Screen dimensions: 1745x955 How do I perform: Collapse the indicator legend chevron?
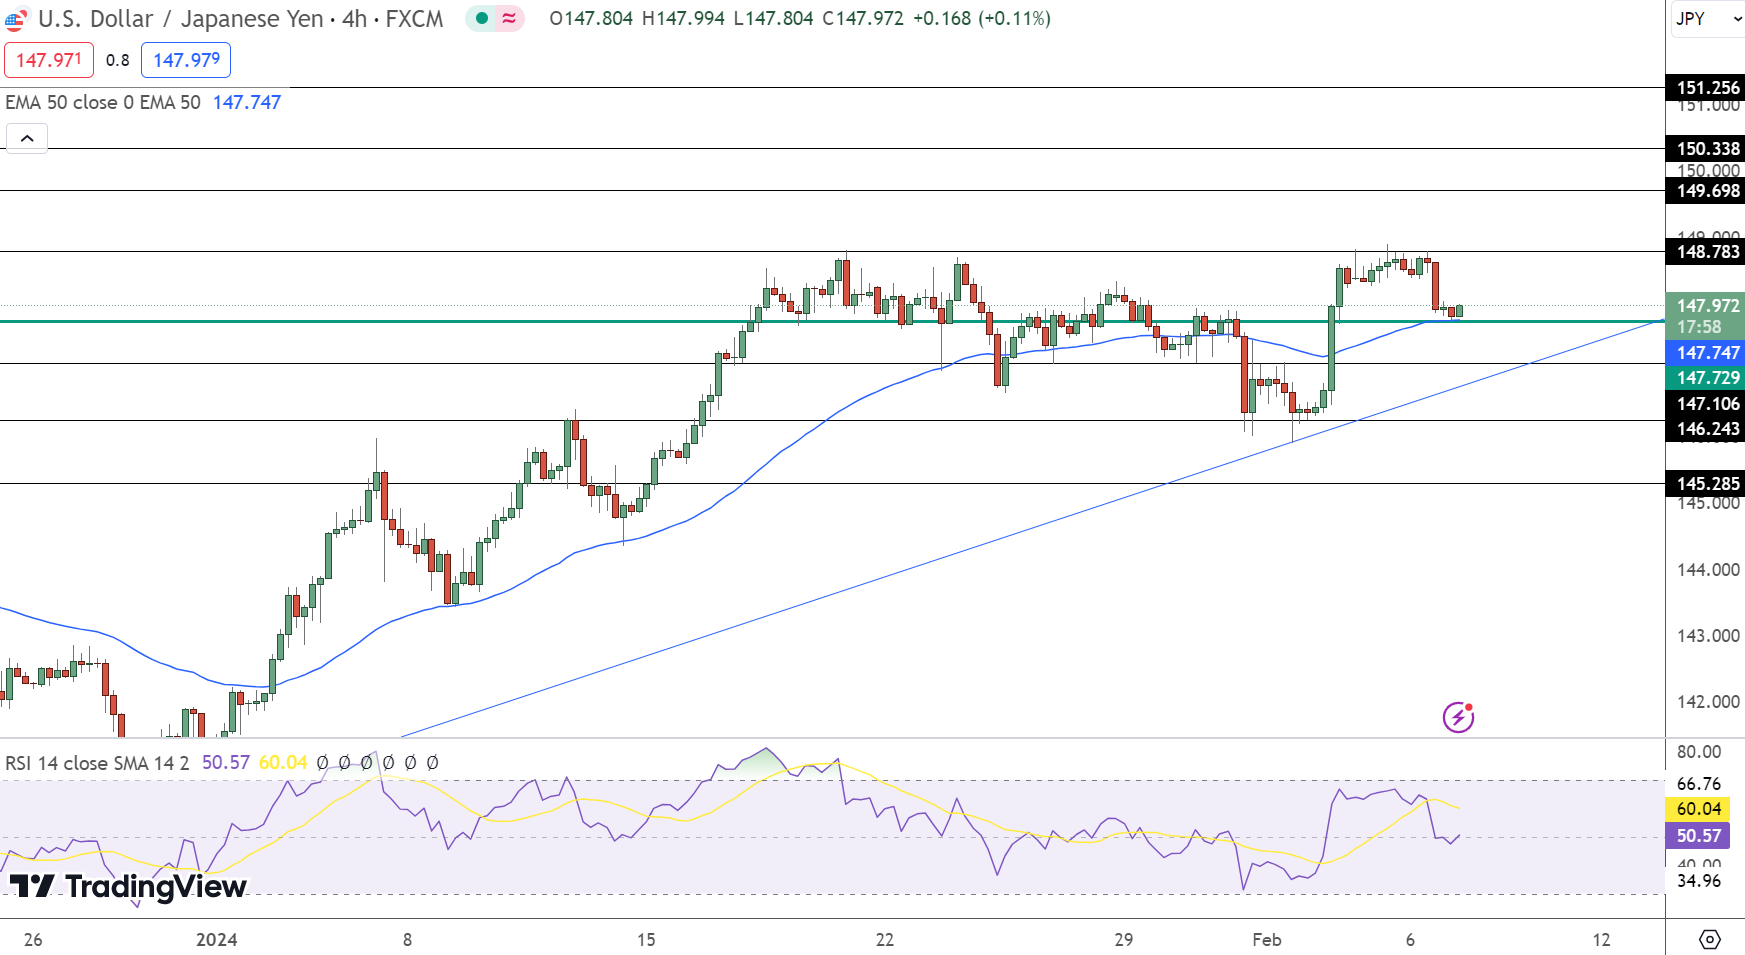coord(27,138)
